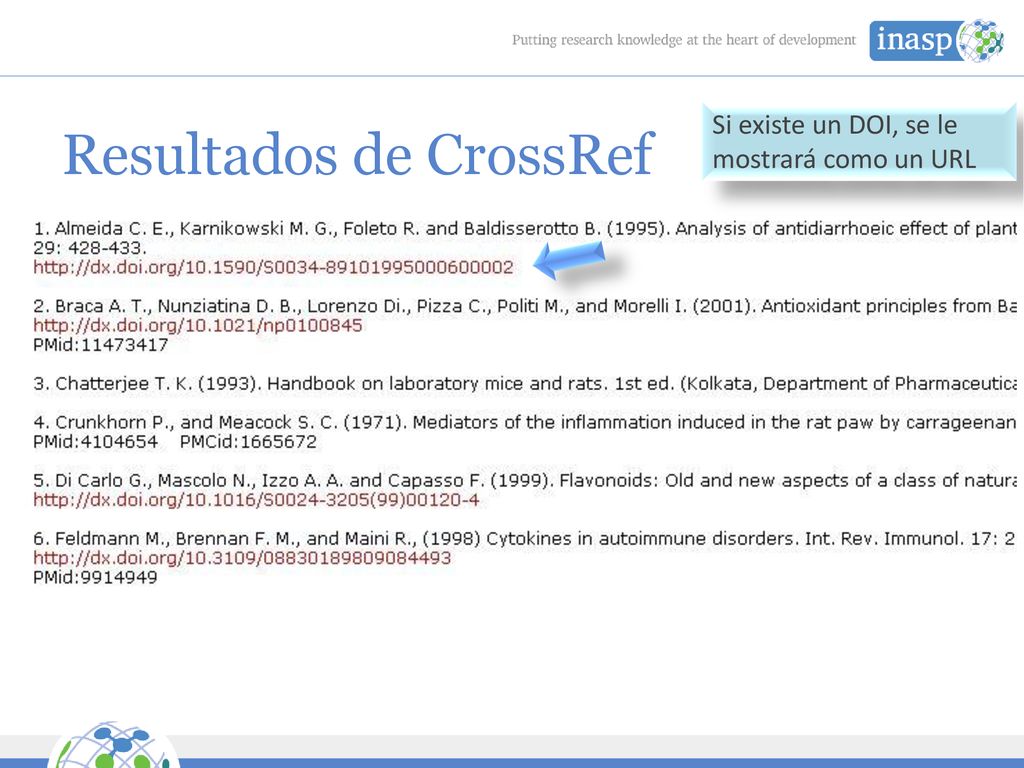Open the DOI link 10.1016/S0024-3205(99)00120-4
This screenshot has height=768, width=1024.
256,500
